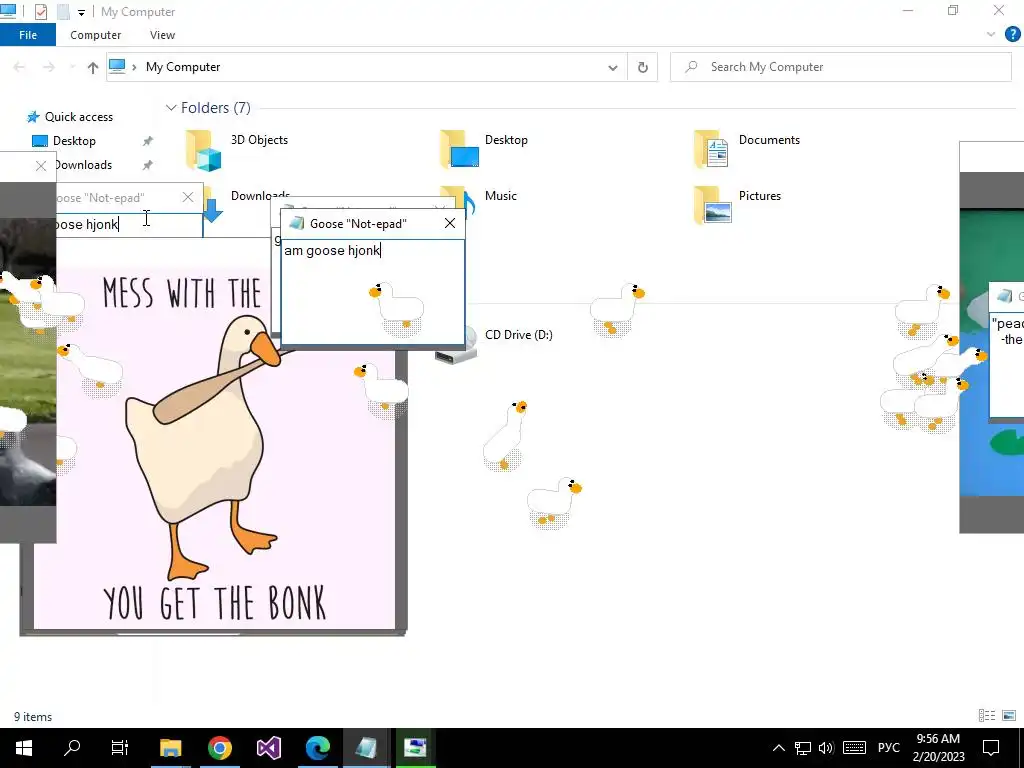The width and height of the screenshot is (1024, 768).
Task: Click the New folder quick access icon
Action: pos(63,12)
